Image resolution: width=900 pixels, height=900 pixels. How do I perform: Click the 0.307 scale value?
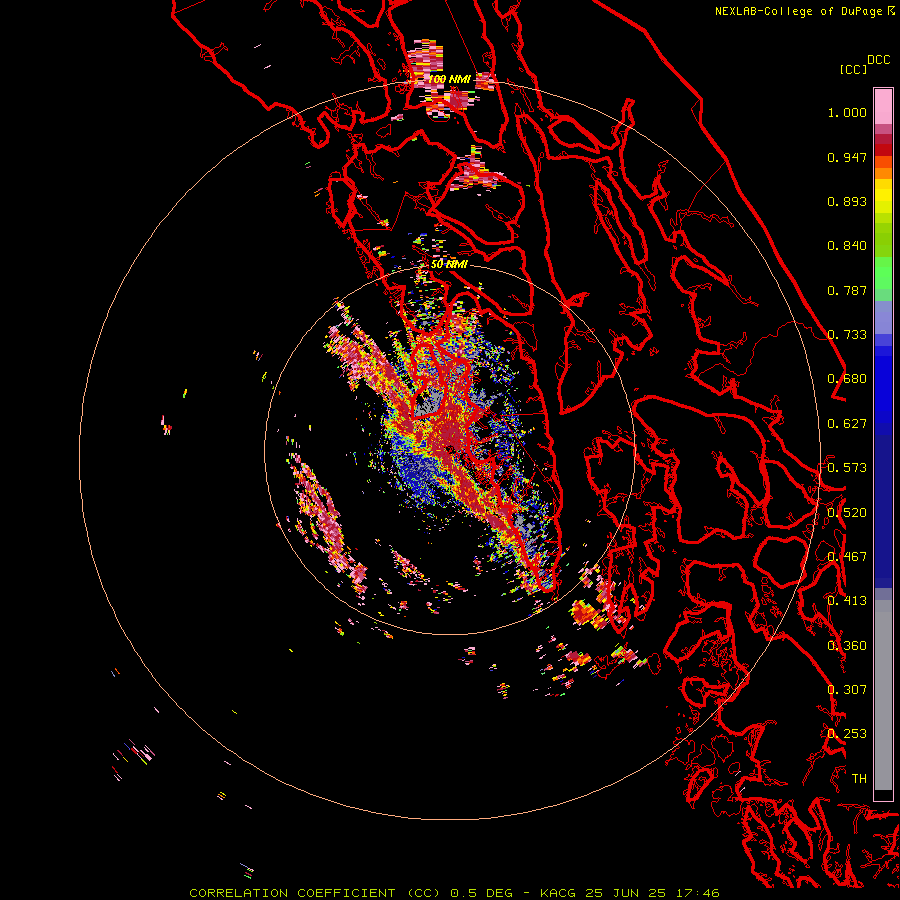coord(847,690)
